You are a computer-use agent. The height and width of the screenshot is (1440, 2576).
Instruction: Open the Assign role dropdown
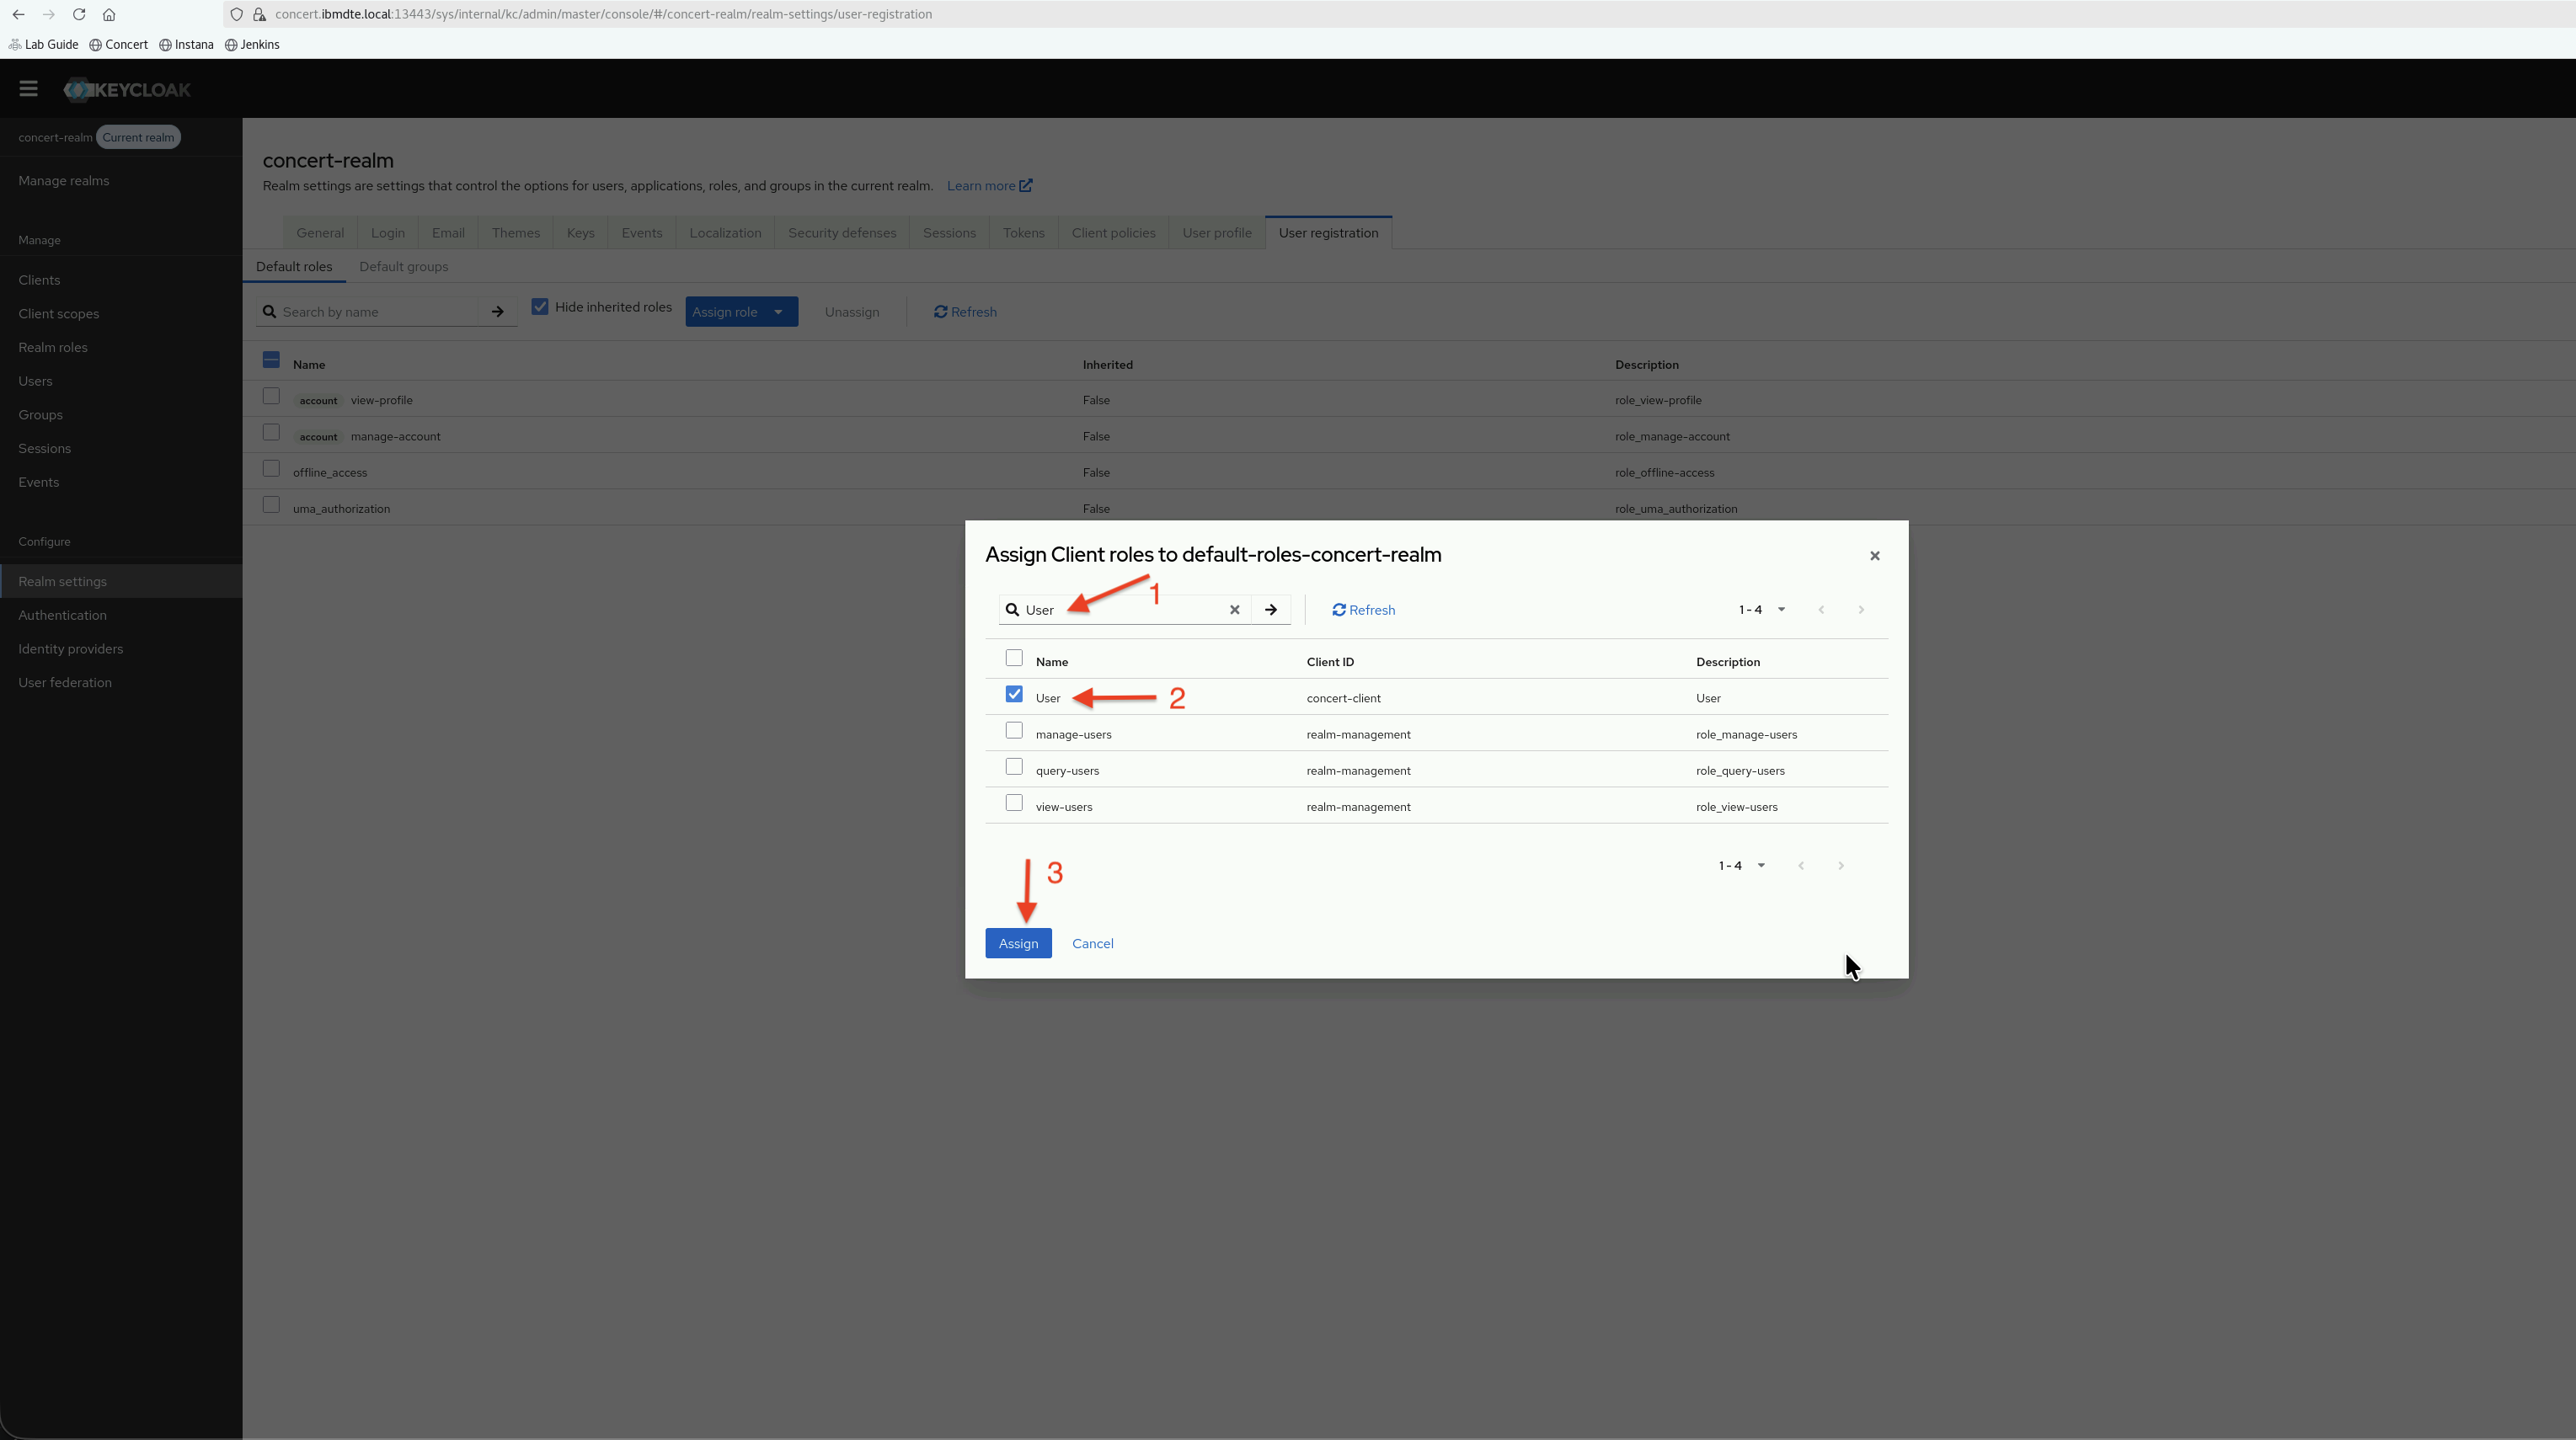741,312
